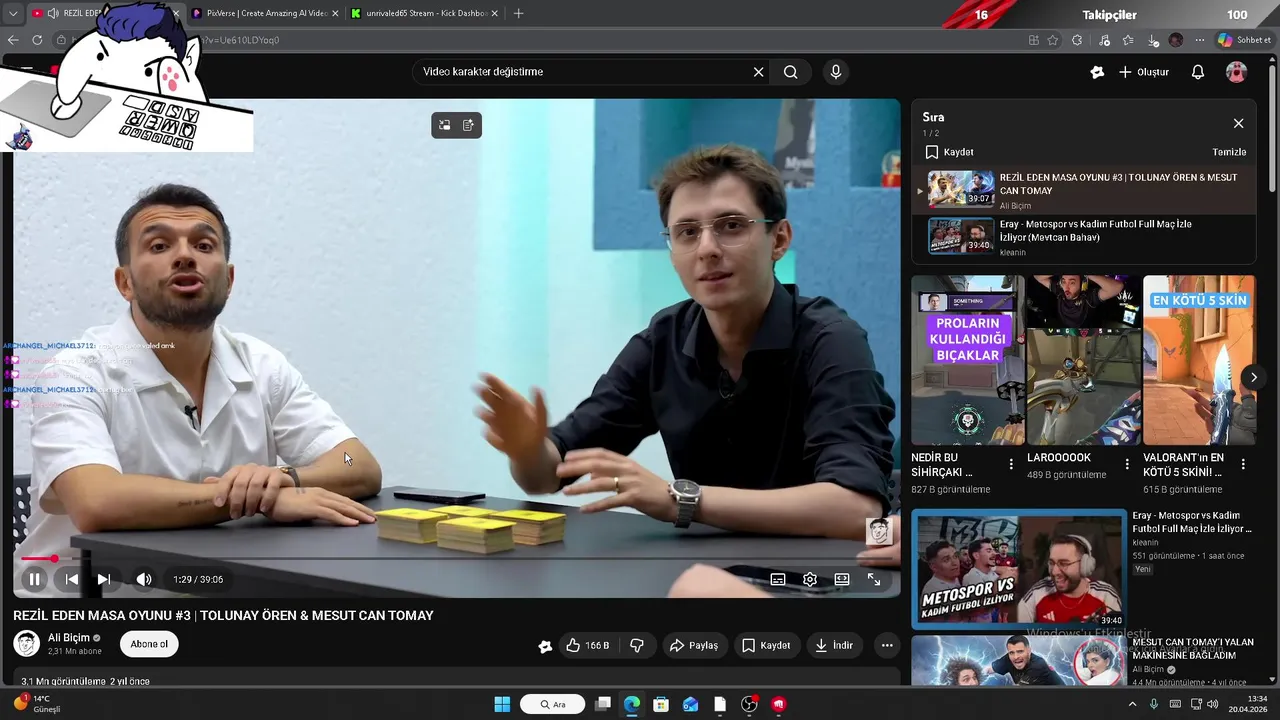
Task: Clear the search box with the X
Action: [x=758, y=72]
